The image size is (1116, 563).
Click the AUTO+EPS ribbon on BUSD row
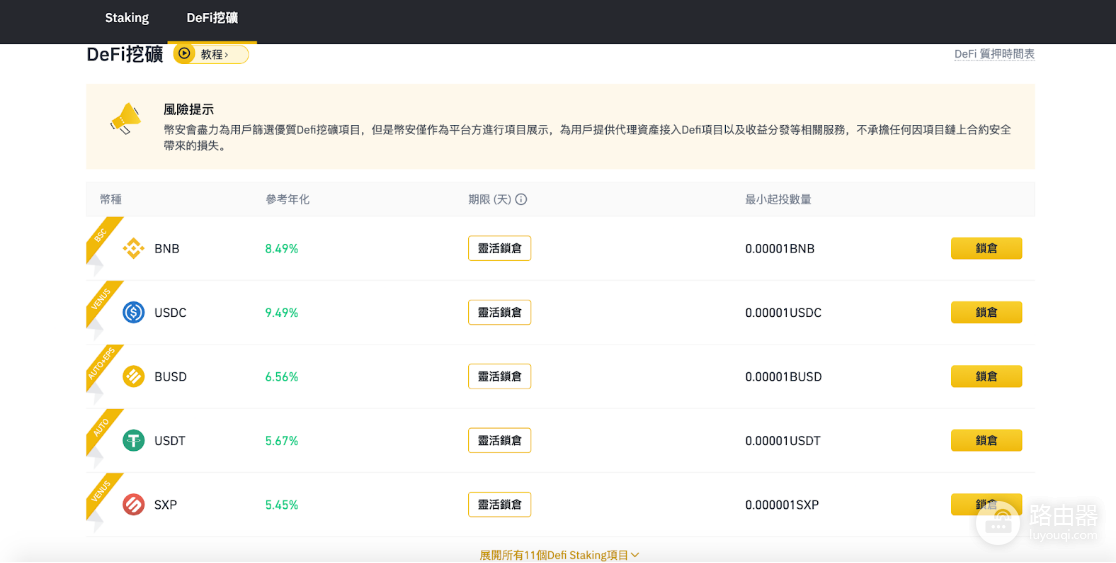(x=102, y=365)
